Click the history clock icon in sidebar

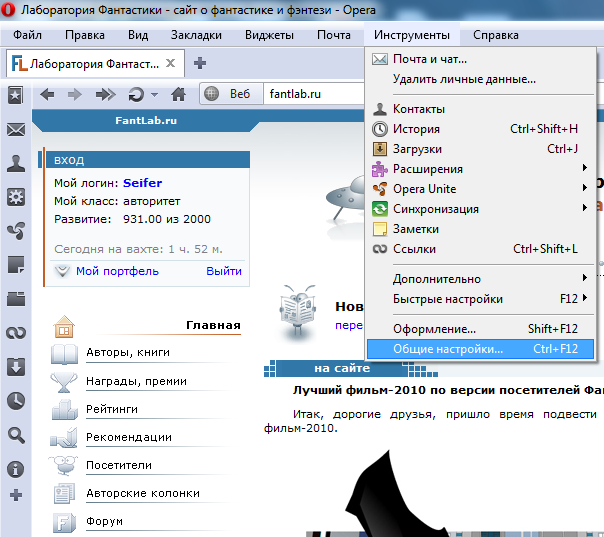tap(15, 400)
